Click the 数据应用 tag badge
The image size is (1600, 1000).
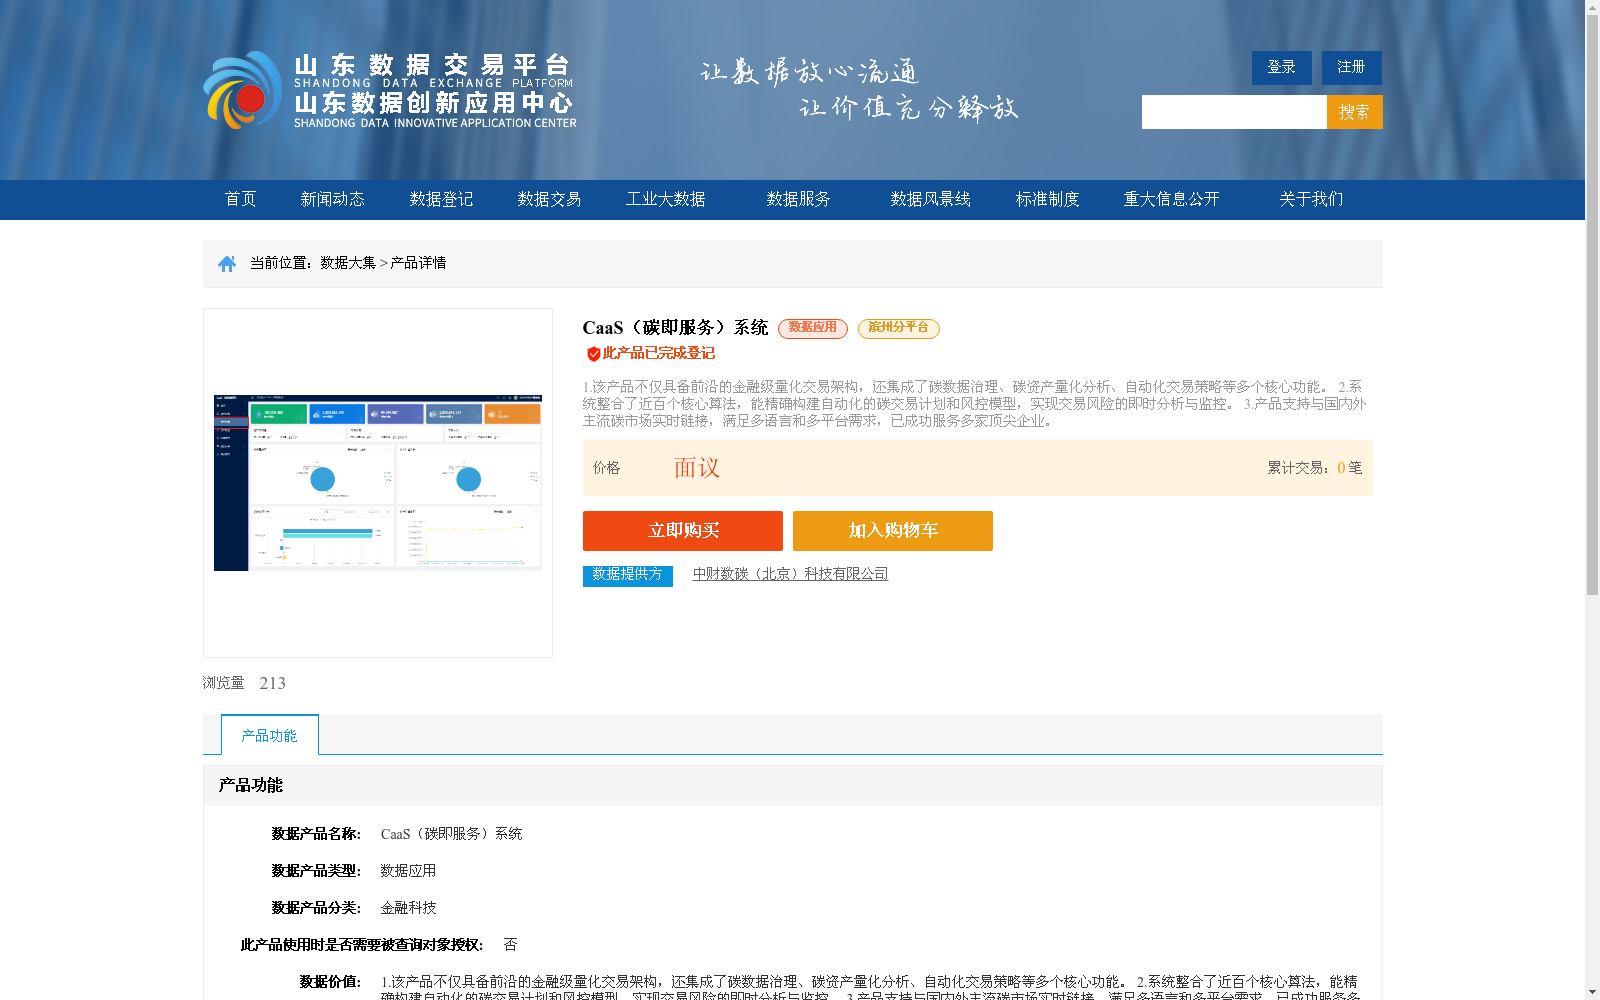click(813, 328)
